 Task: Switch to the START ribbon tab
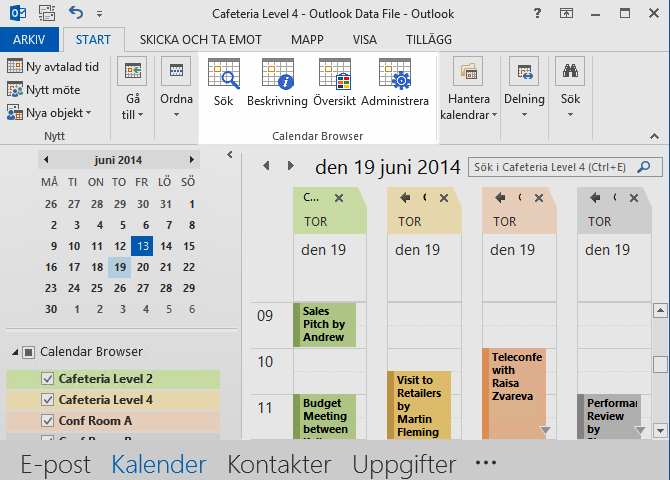tap(93, 40)
